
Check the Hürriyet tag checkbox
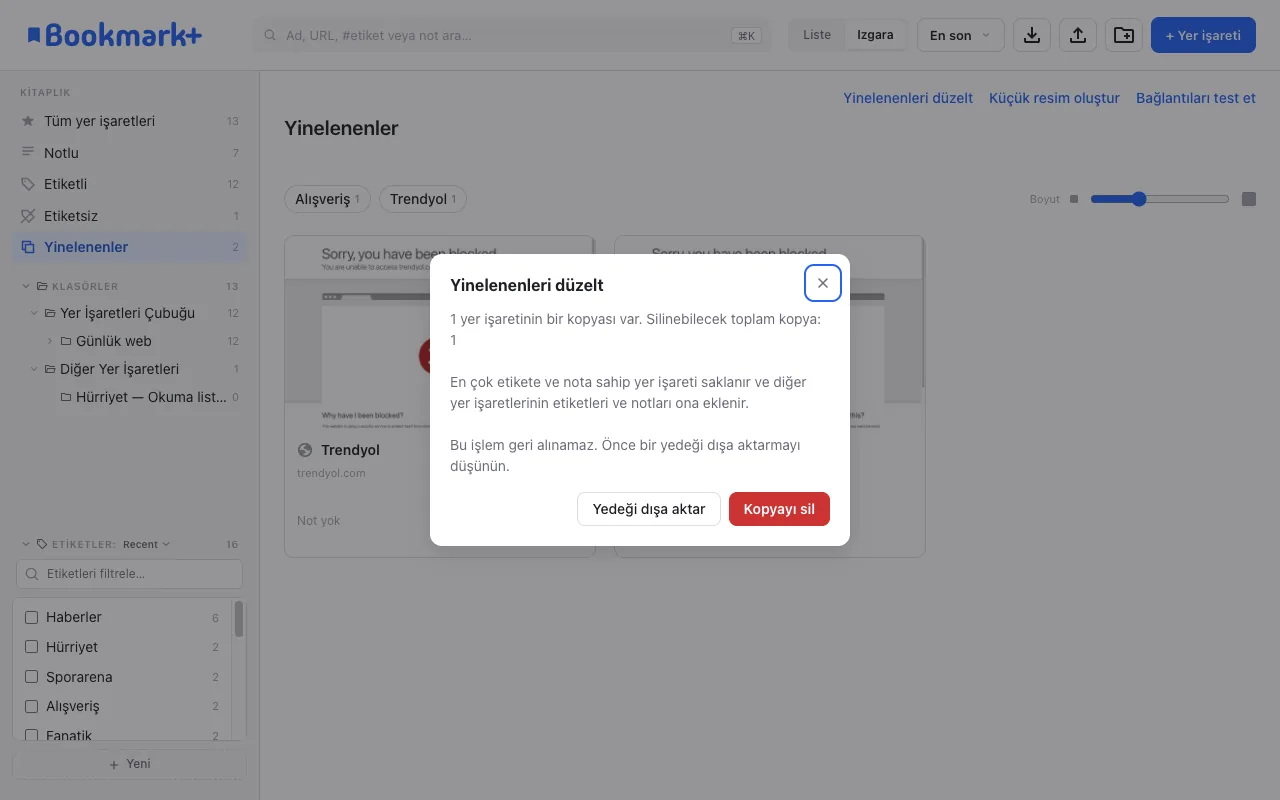point(31,647)
